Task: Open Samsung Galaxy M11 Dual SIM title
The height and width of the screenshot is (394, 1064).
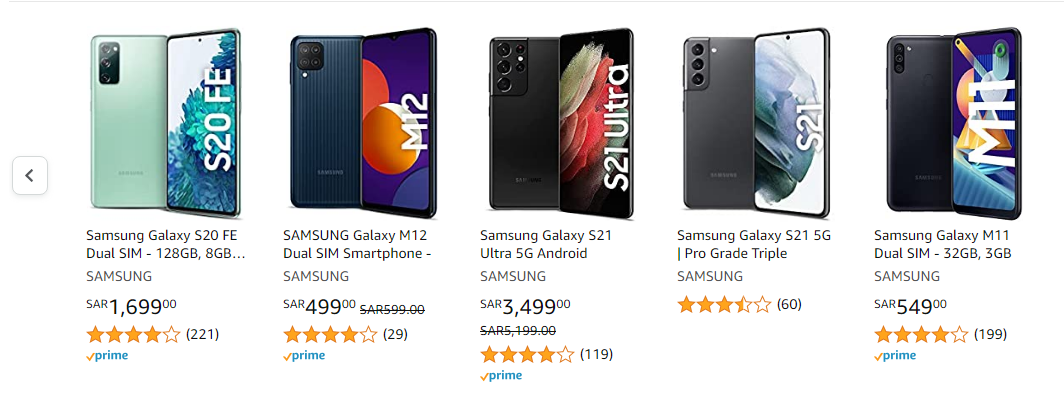Action: click(x=943, y=245)
